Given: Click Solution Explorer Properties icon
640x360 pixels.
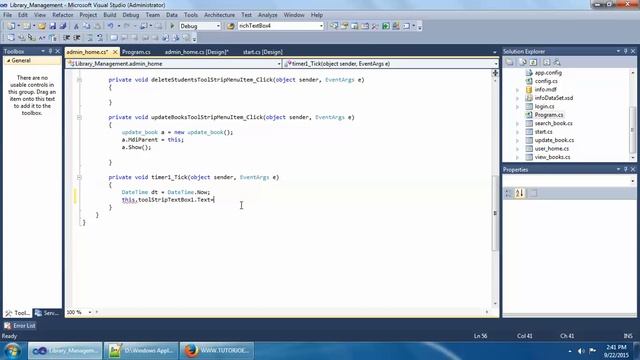Looking at the screenshot, I should (x=510, y=62).
